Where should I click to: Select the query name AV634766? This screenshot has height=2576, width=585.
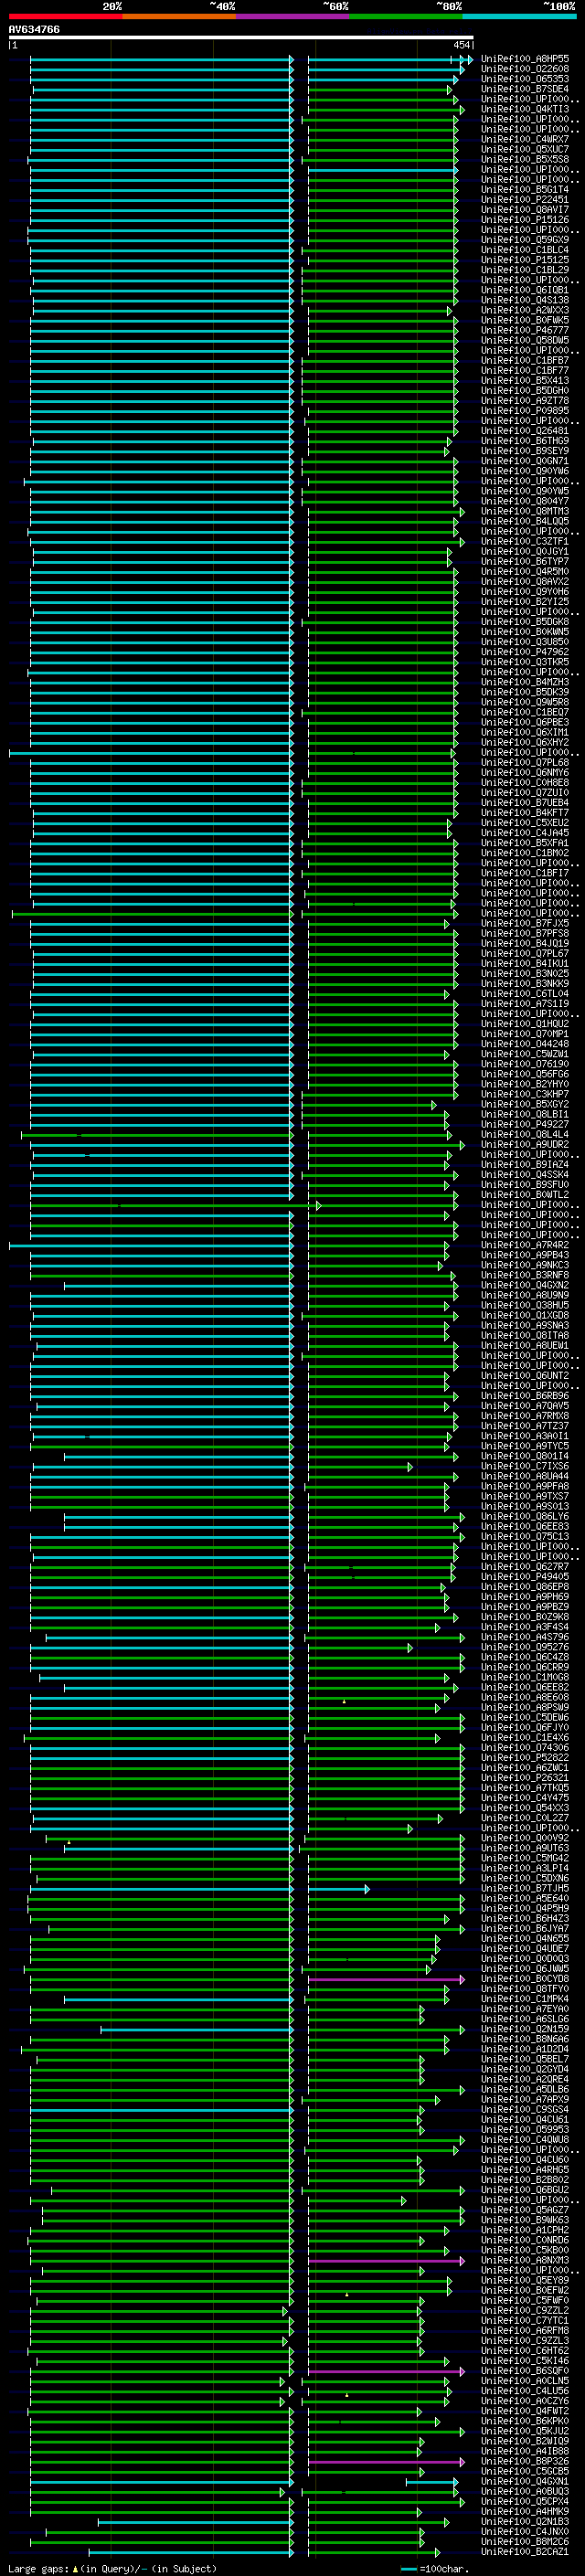coord(34,29)
